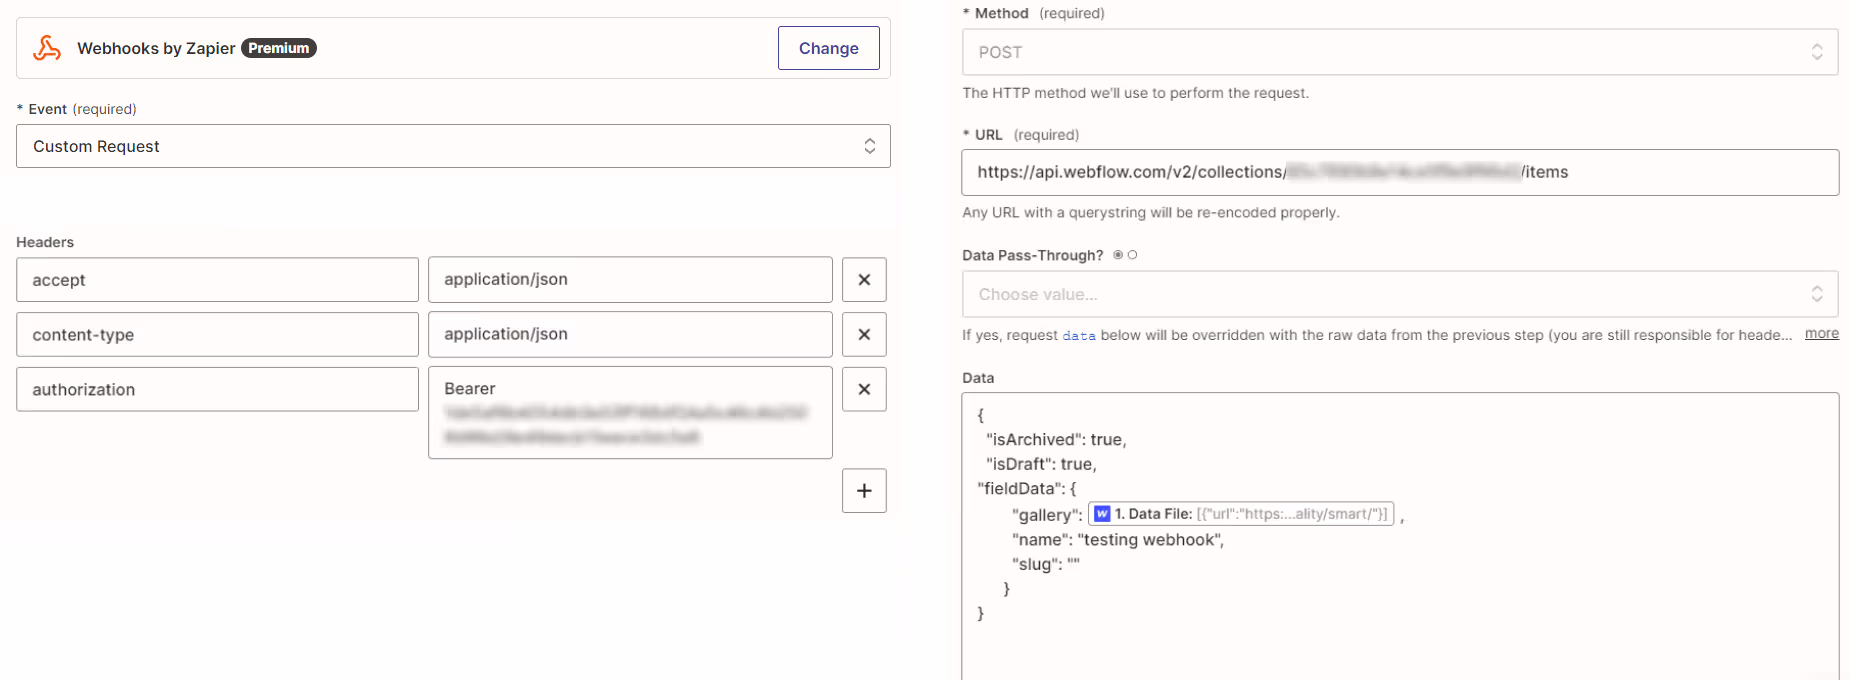Image resolution: width=1850 pixels, height=680 pixels.
Task: Remove the authorization header row
Action: pyautogui.click(x=864, y=389)
